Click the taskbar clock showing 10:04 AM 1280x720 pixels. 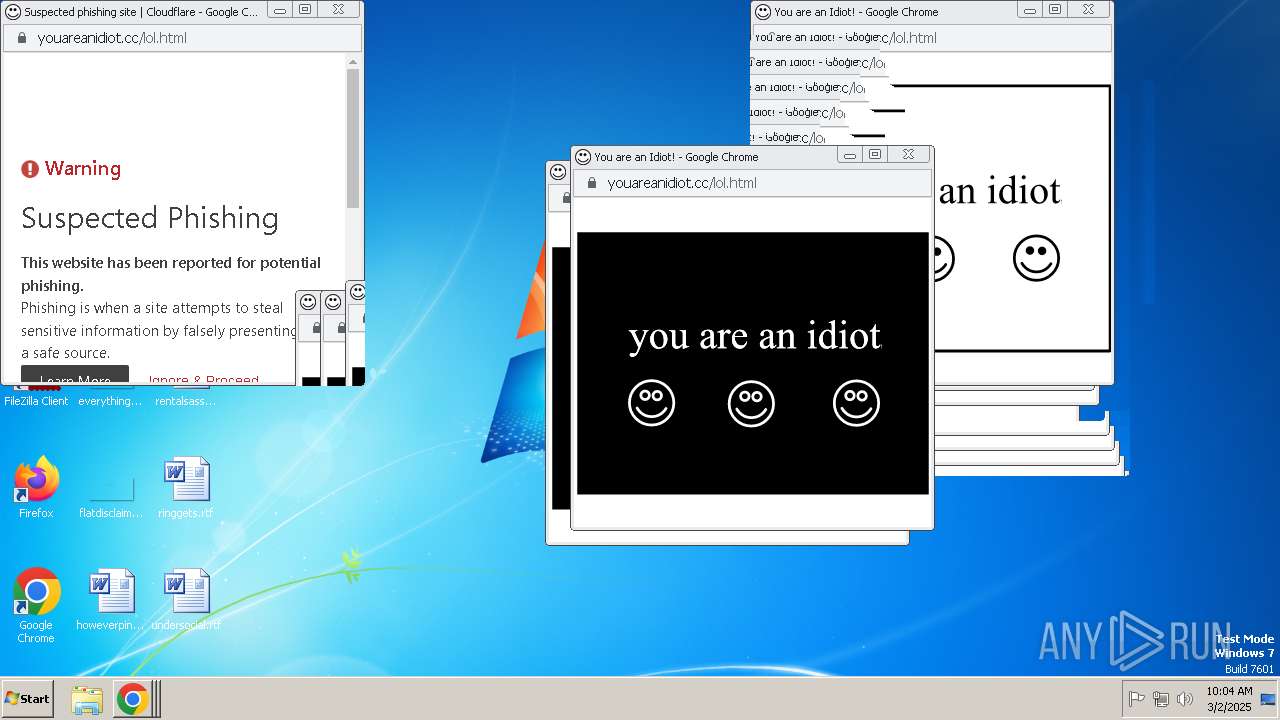tap(1229, 698)
